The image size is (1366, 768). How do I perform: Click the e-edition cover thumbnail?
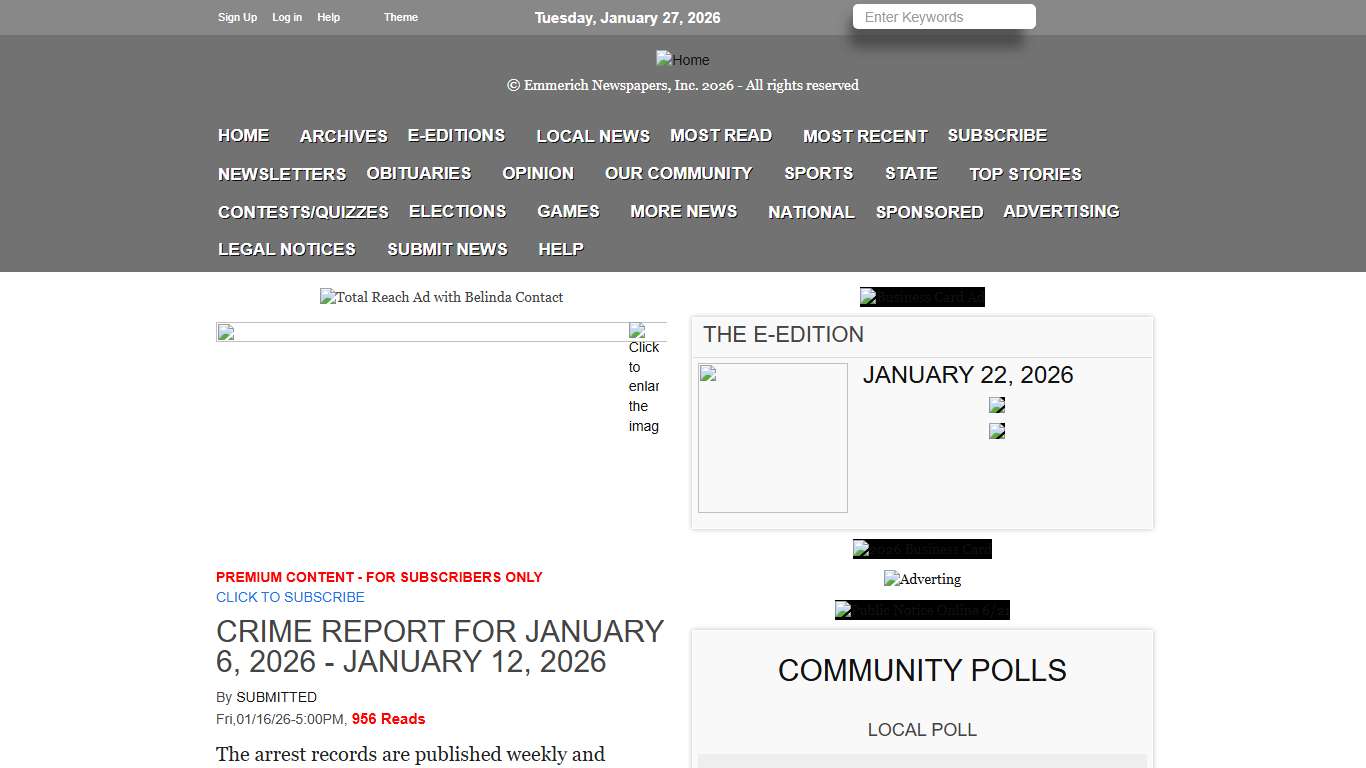772,437
